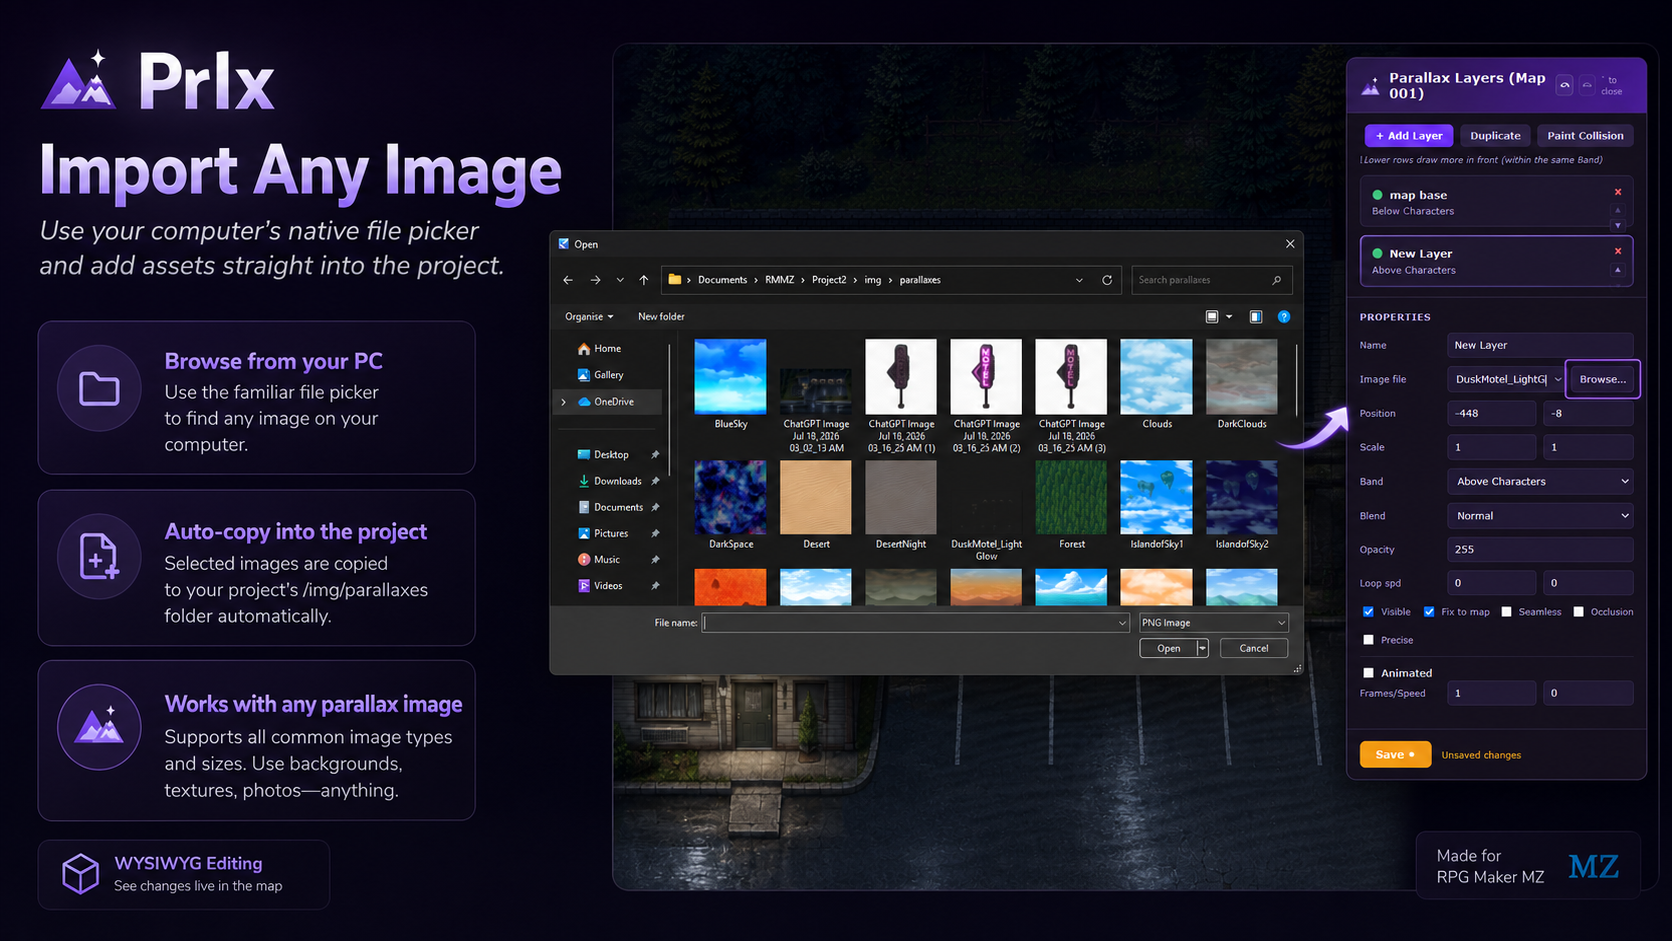
Task: Expand the address bar history dropdown
Action: point(1079,280)
